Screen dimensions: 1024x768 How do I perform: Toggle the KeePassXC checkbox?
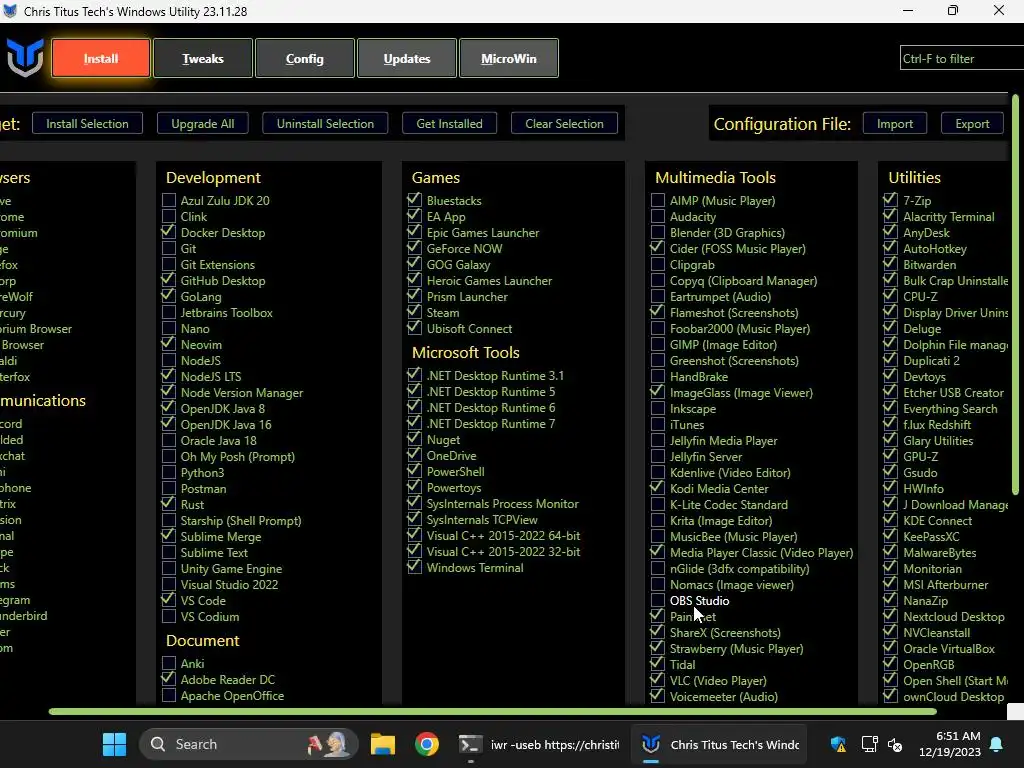click(x=890, y=536)
